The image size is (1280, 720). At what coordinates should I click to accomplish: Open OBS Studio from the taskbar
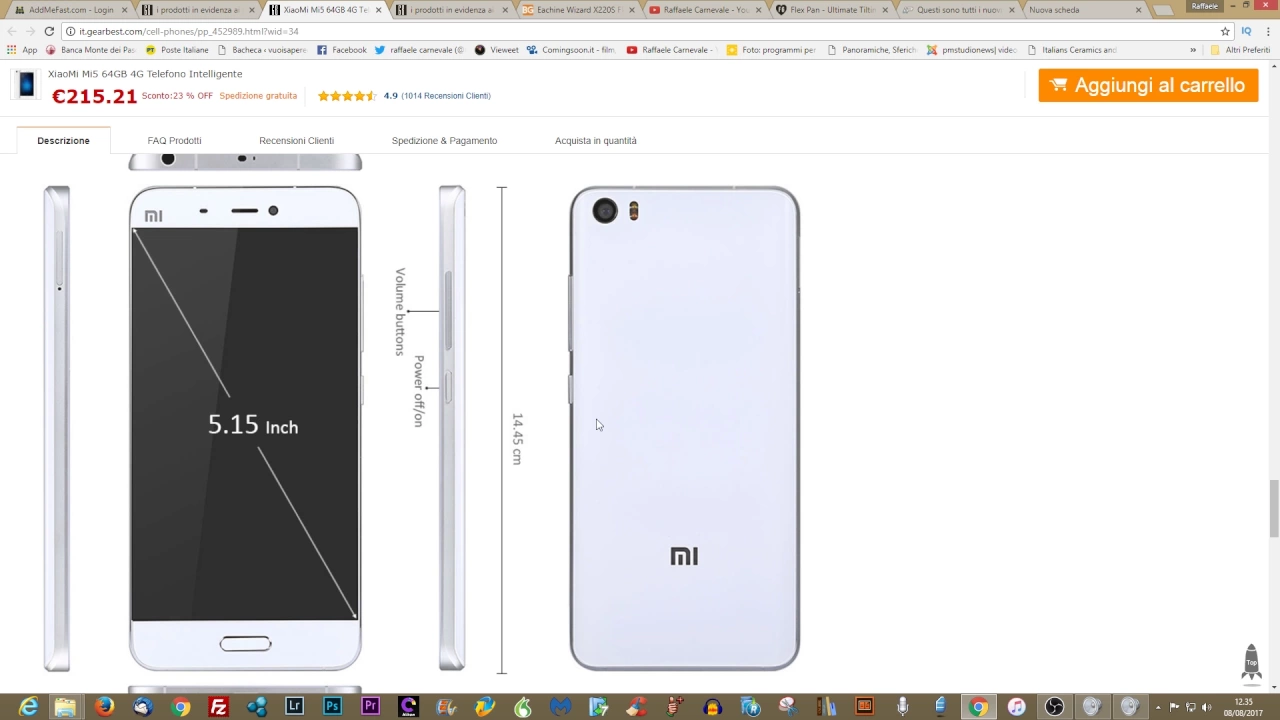(1054, 707)
